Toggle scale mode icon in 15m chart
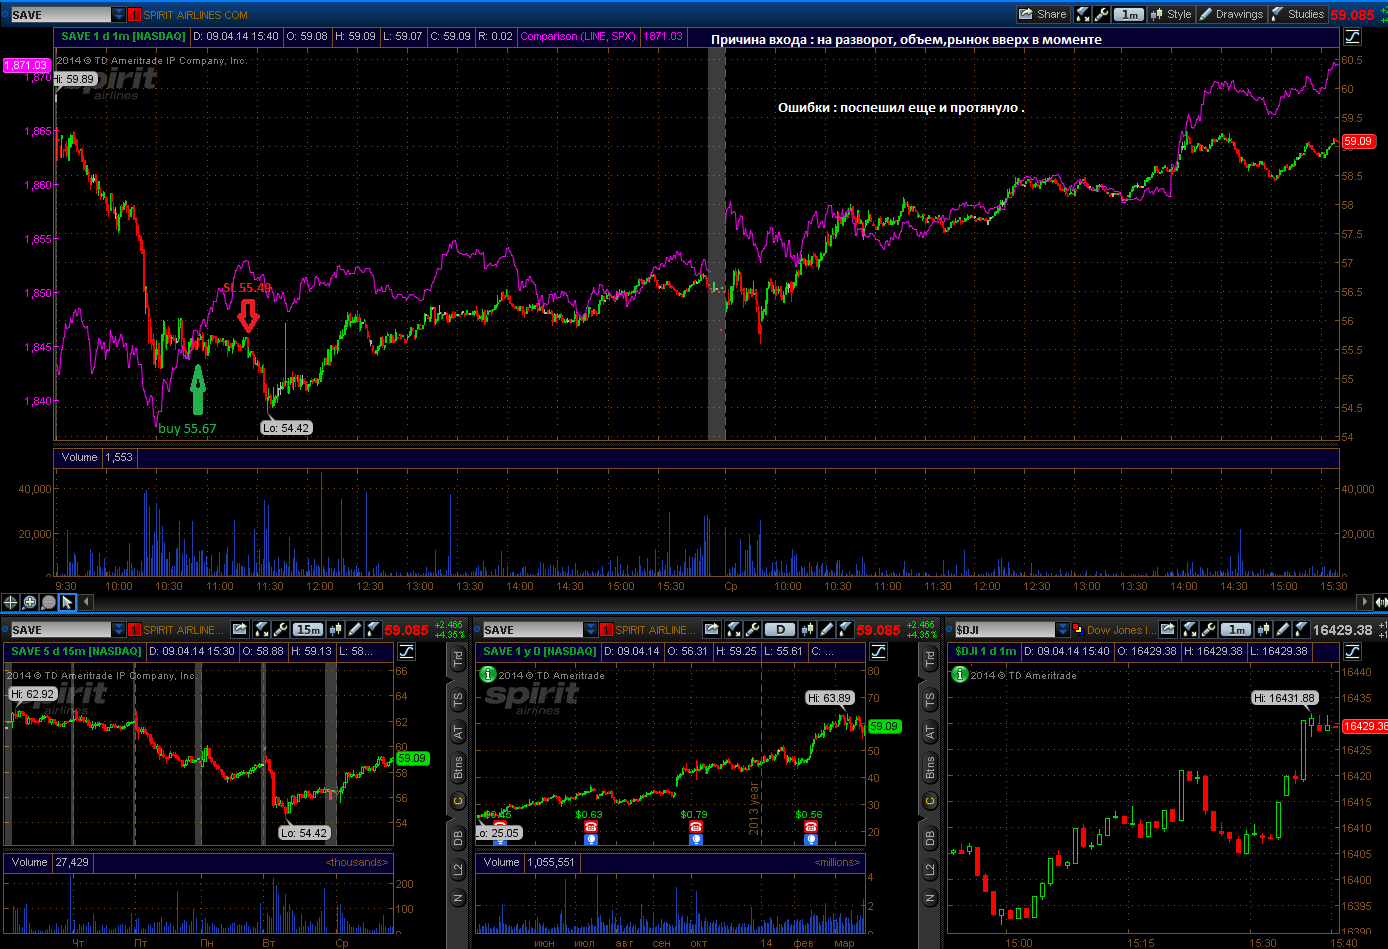This screenshot has height=949, width=1388. point(406,651)
